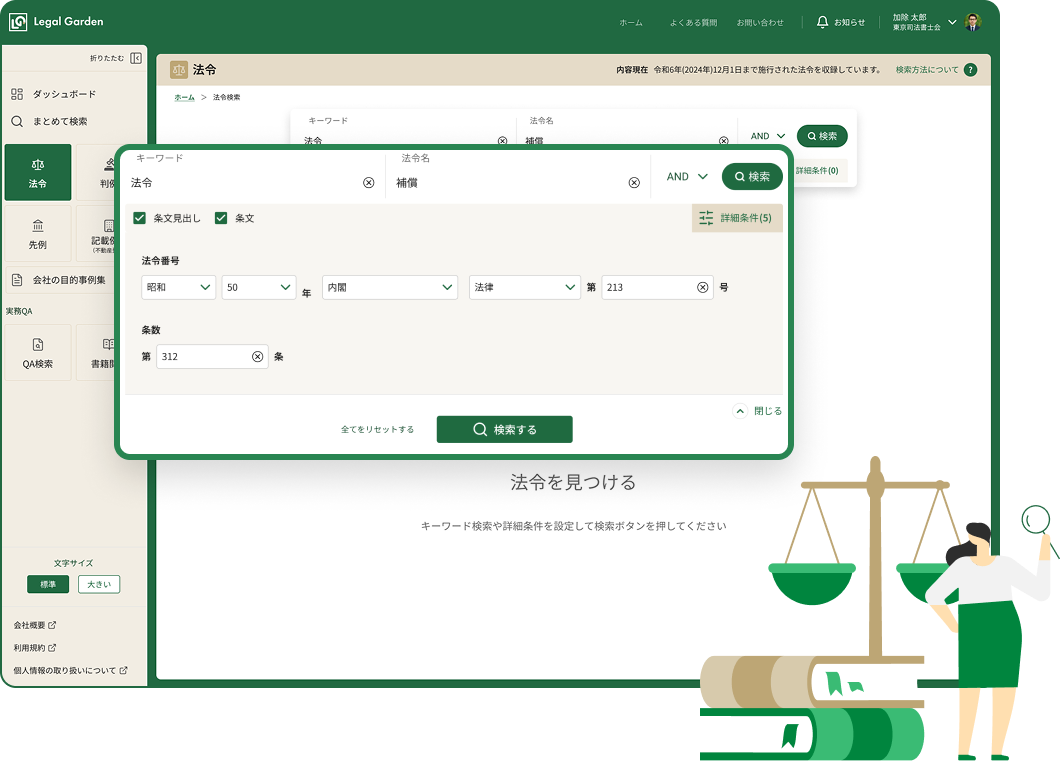Toggle the 条文 checkbox
Viewport: 1060px width, 761px height.
click(x=220, y=218)
